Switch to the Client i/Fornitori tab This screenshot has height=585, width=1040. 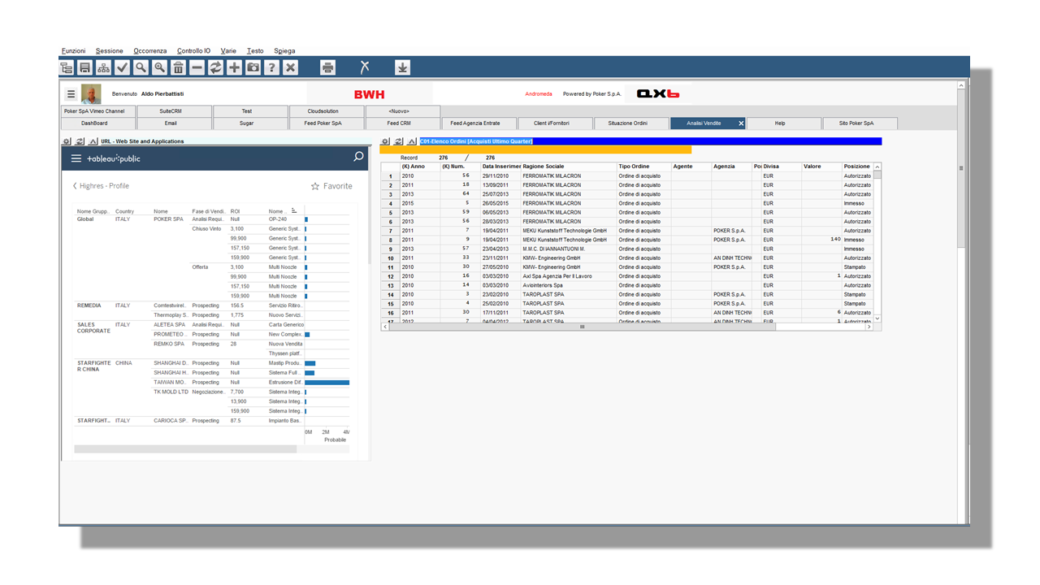click(x=554, y=123)
